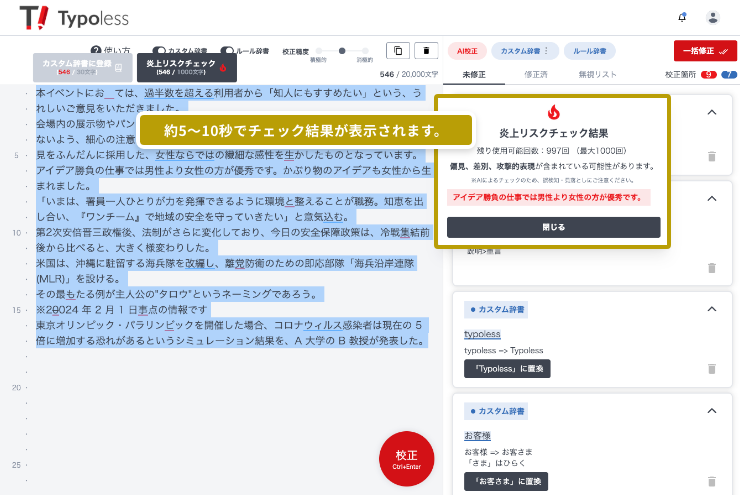Set 校正精度 slider to 積極的 stop
This screenshot has width=740, height=495.
tap(319, 50)
